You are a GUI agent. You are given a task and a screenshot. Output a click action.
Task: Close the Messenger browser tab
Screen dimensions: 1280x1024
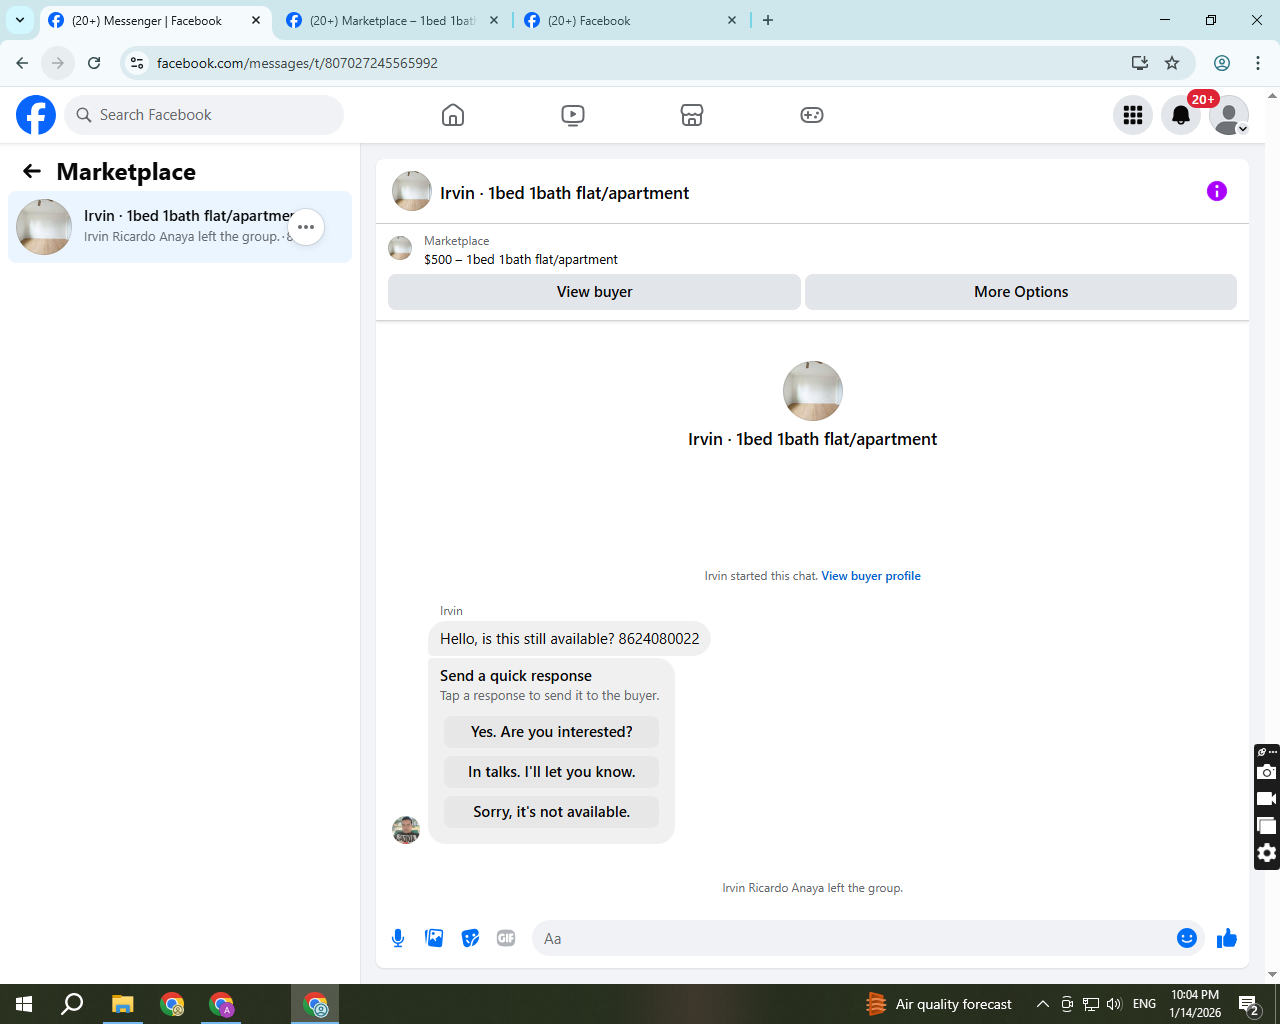256,20
